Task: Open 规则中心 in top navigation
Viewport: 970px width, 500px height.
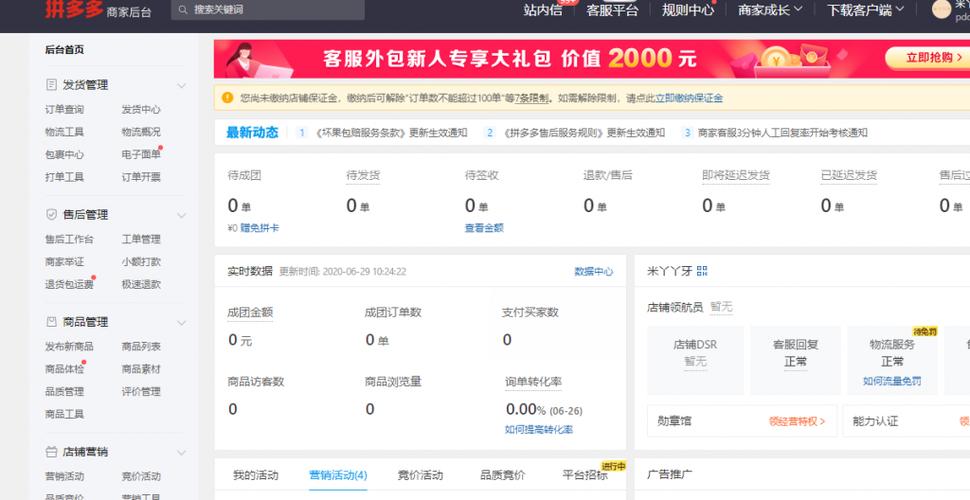Action: point(688,10)
